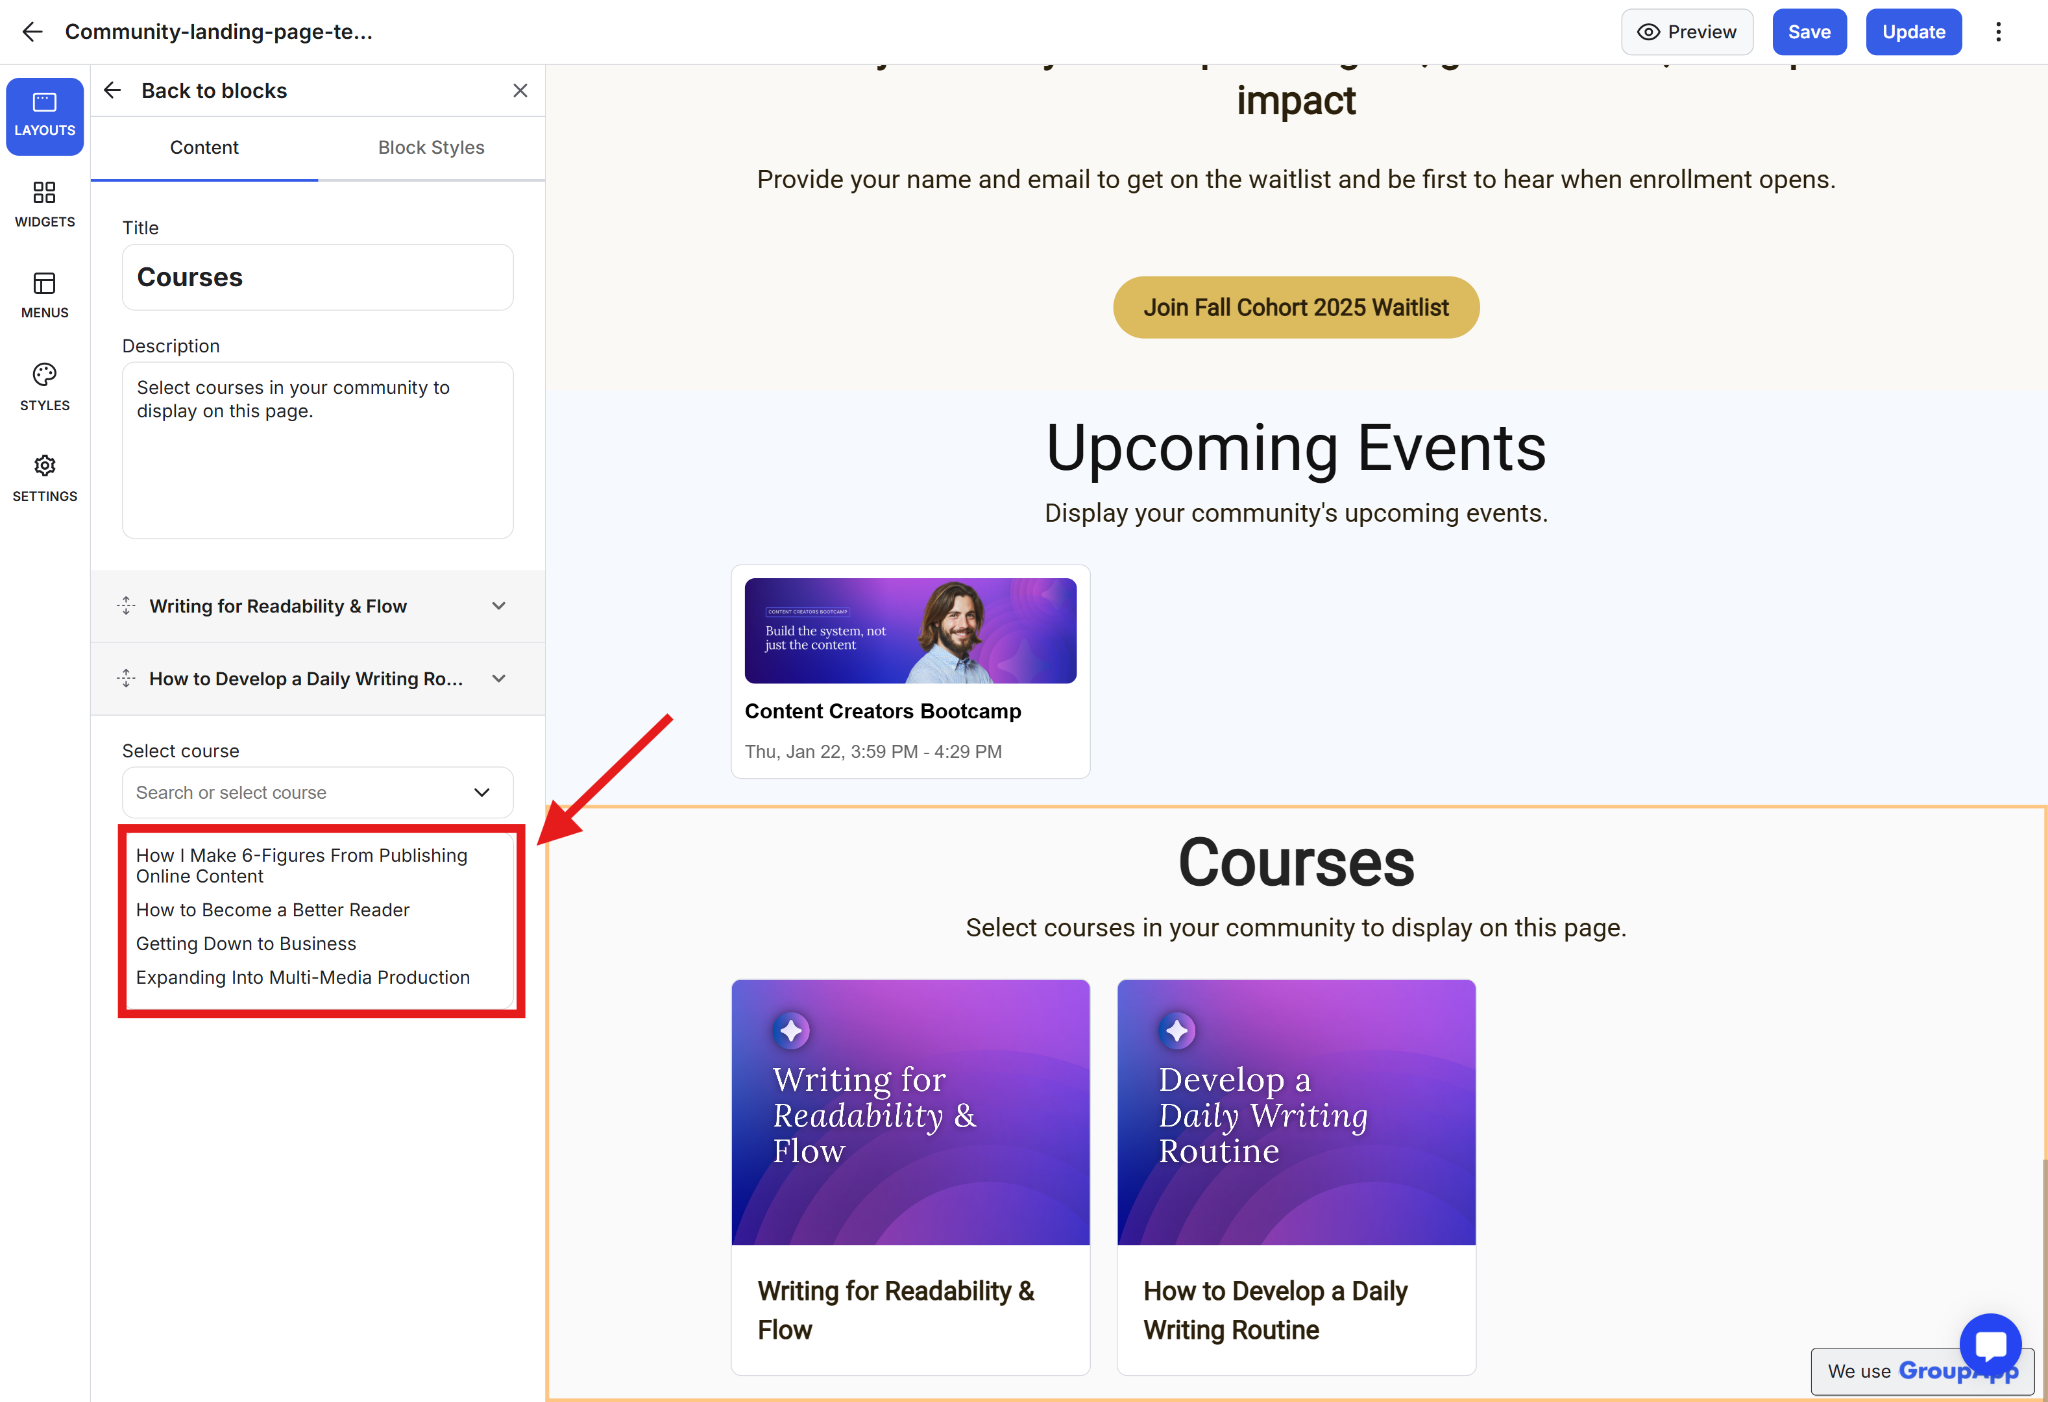The height and width of the screenshot is (1402, 2048).
Task: Open the Content Creators Bootcamp event thumbnail
Action: click(x=910, y=631)
